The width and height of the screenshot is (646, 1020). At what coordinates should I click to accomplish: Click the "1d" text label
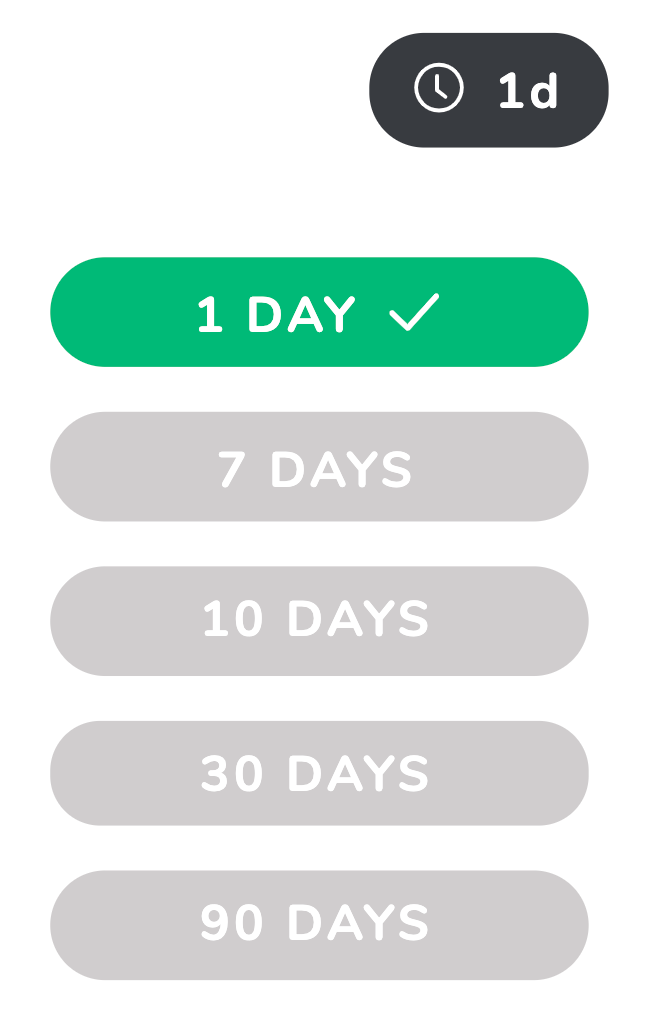point(528,90)
